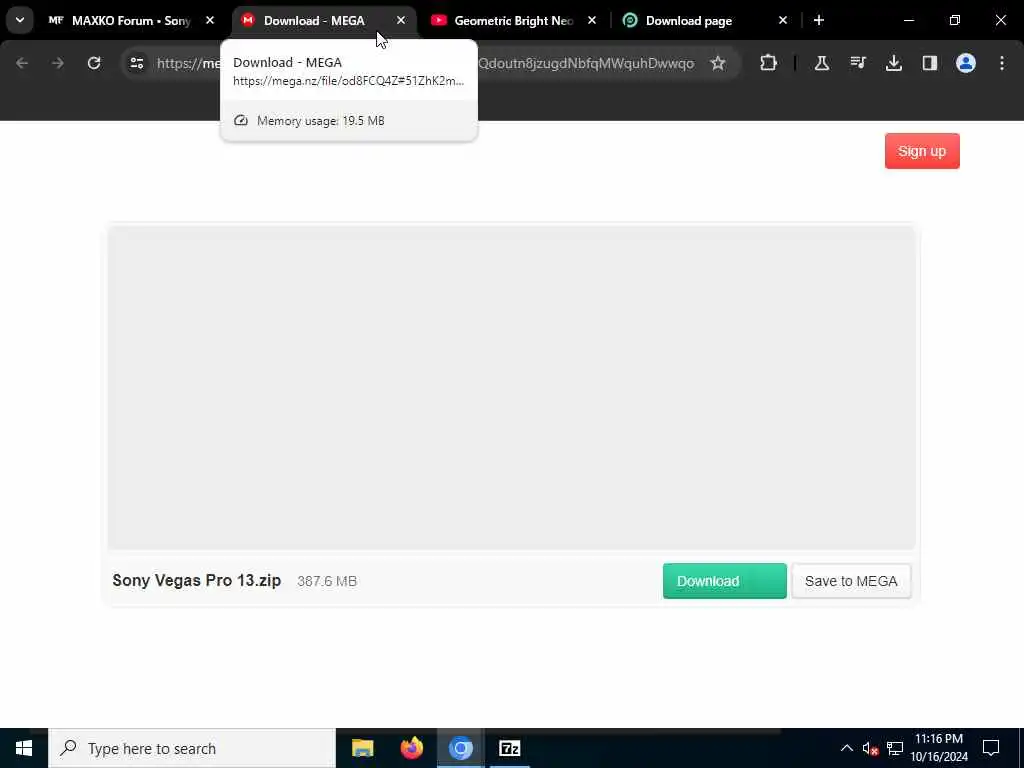
Task: Open 7-Zip from the taskbar
Action: pos(509,748)
